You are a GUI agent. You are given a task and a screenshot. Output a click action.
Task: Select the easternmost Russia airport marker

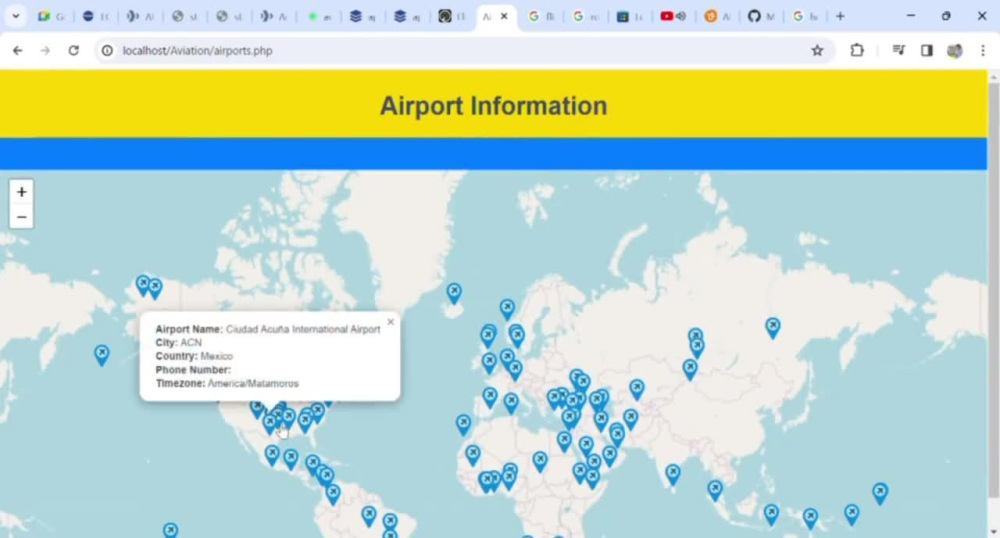click(x=772, y=327)
